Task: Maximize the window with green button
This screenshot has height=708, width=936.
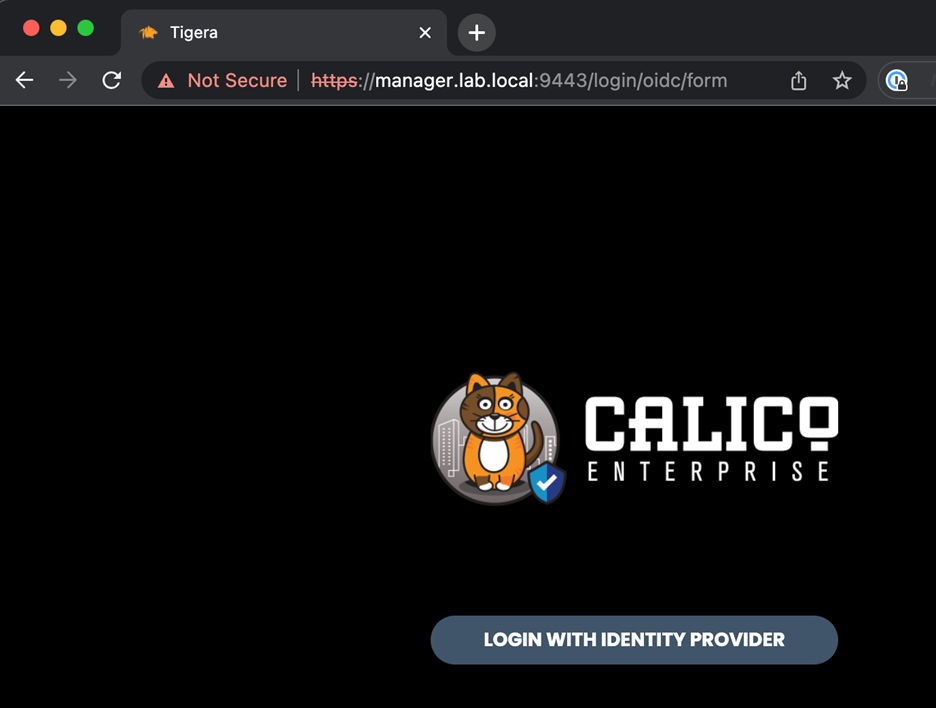Action: [86, 28]
